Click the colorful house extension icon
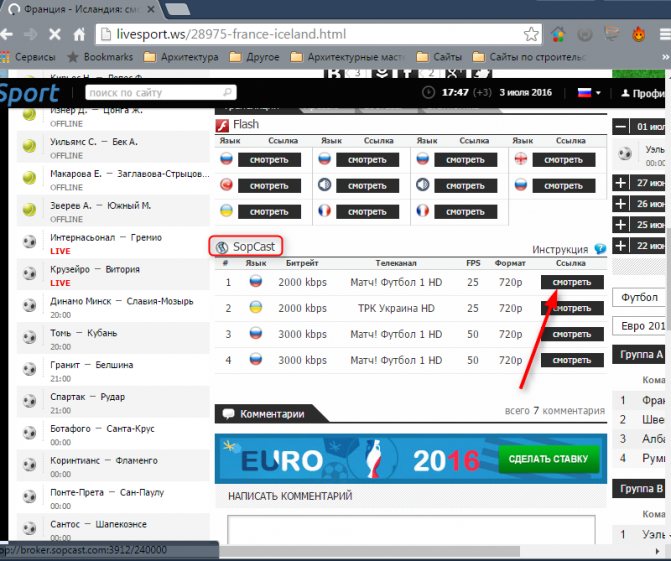Screen dimensions: 671x561 558,34
